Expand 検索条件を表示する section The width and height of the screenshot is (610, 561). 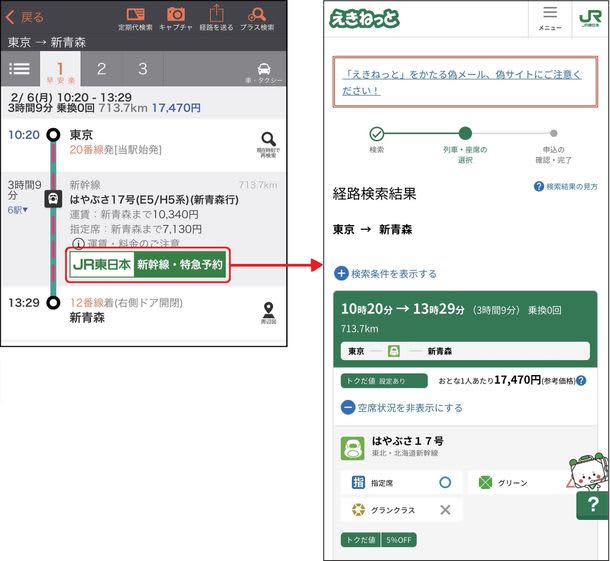385,273
